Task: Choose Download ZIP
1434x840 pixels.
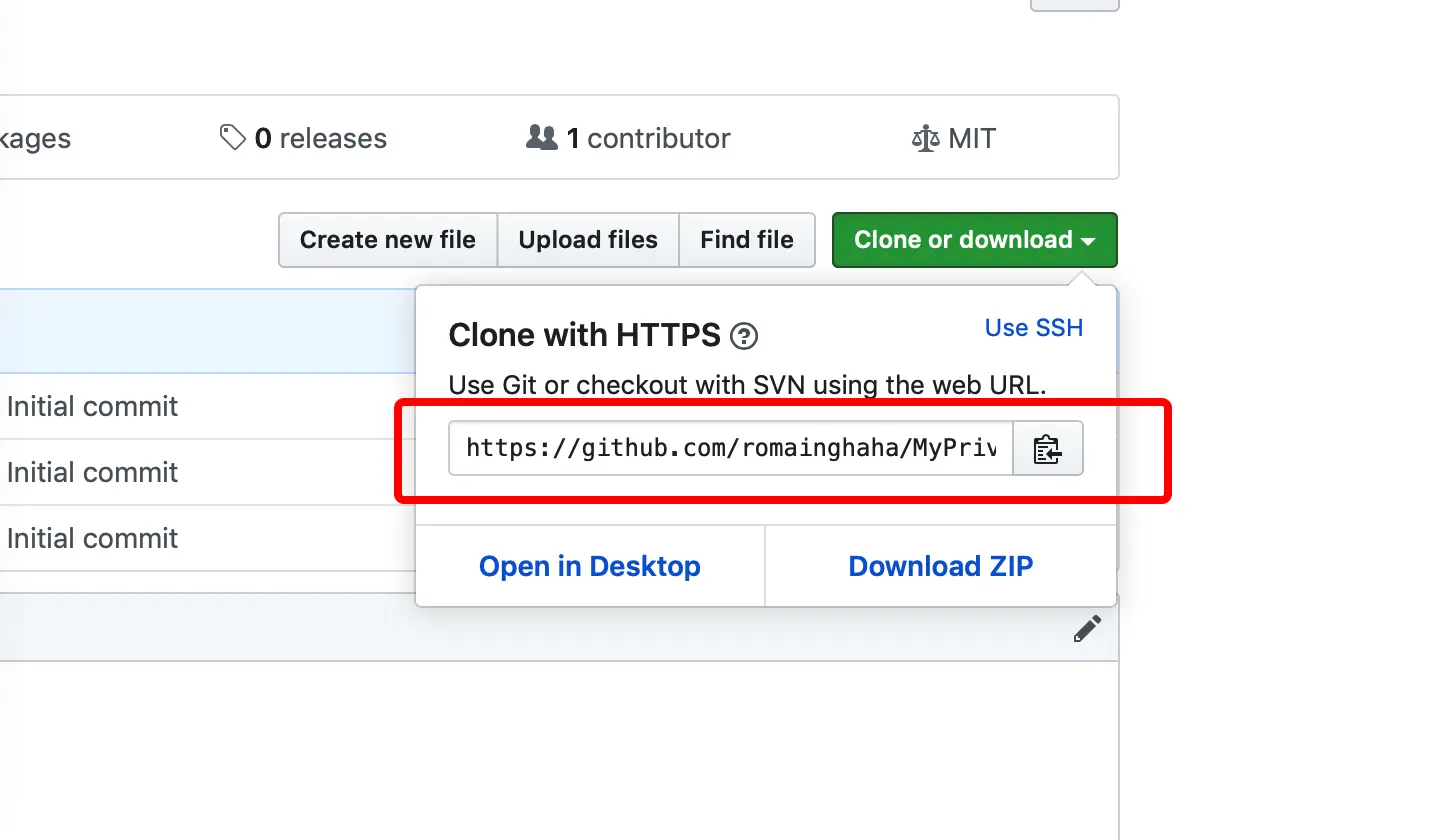Action: pyautogui.click(x=940, y=566)
